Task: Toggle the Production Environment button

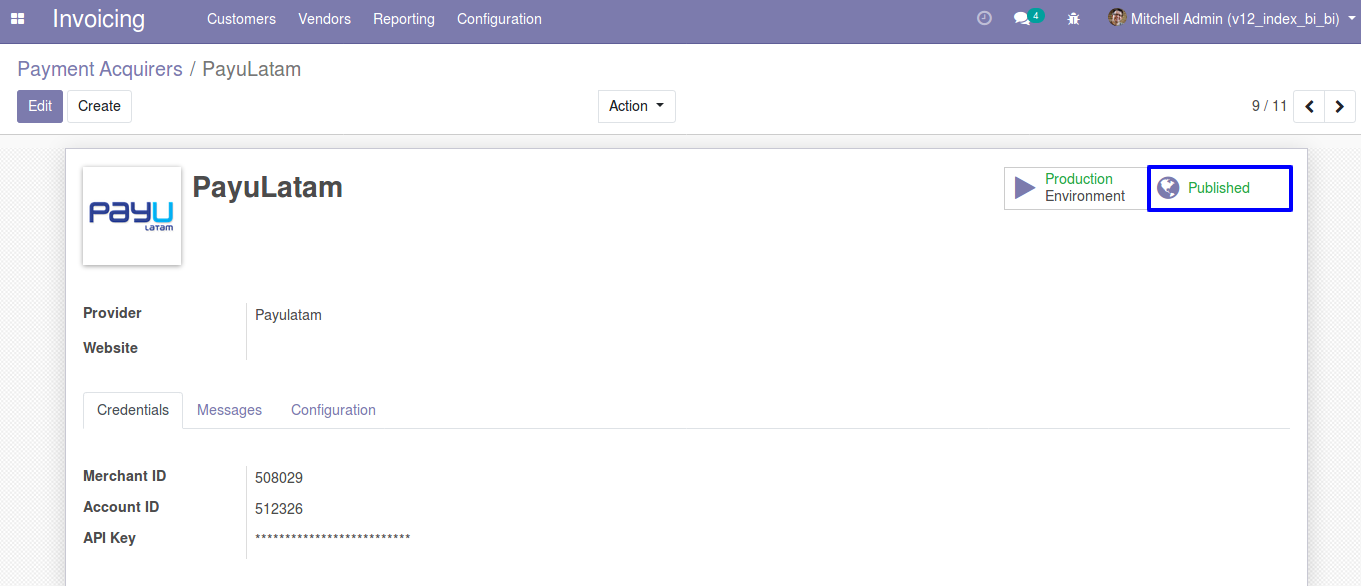Action: (1075, 188)
